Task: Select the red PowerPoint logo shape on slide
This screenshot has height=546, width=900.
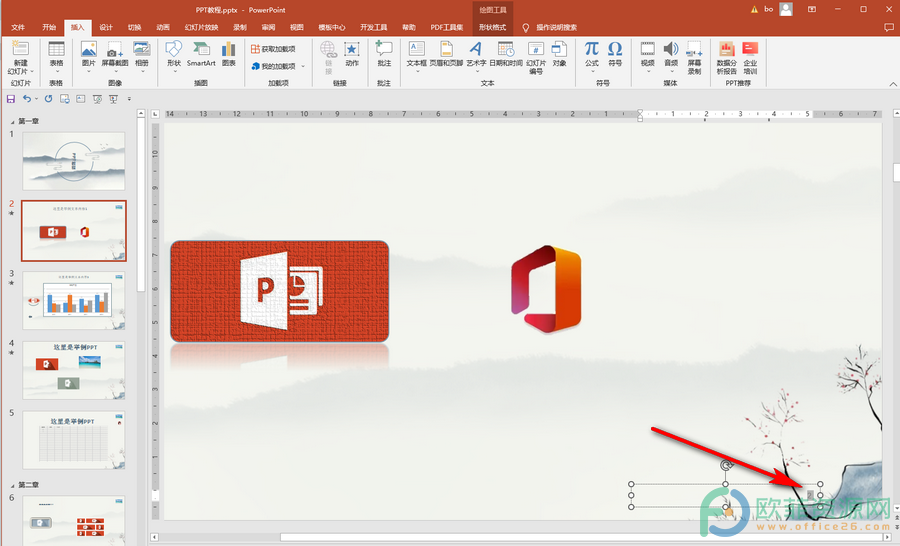Action: coord(280,291)
